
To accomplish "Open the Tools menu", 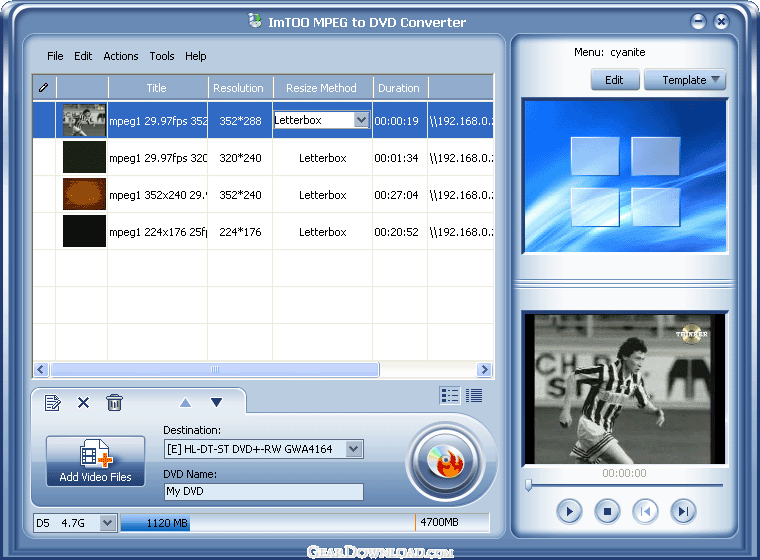I will [161, 56].
